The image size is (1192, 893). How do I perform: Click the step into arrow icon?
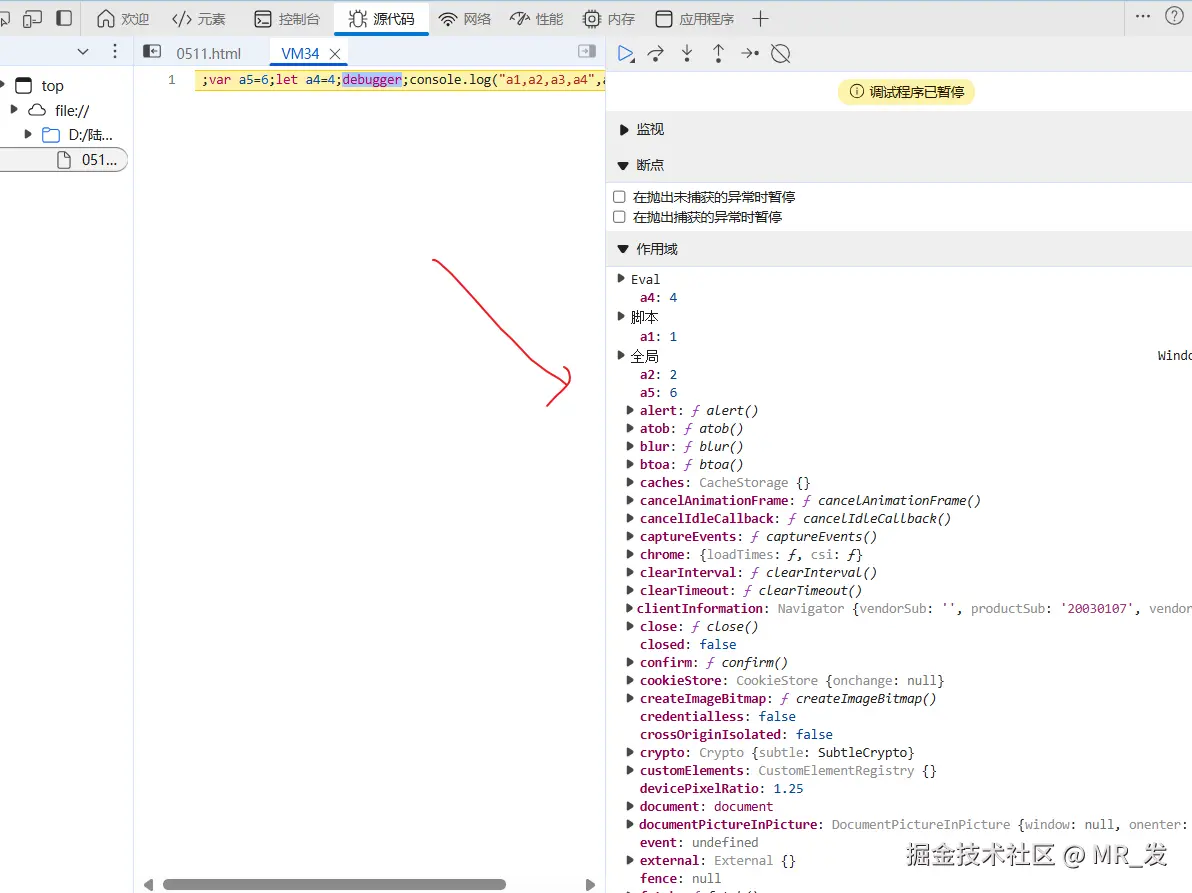point(687,54)
